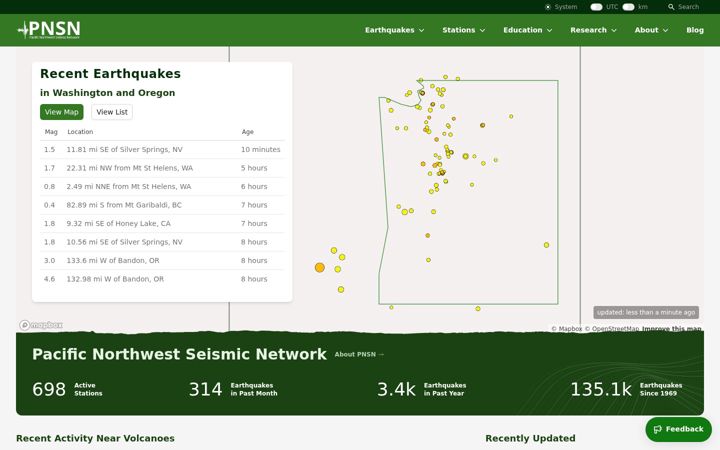Expand the Education menu chevron
720x450 pixels.
[549, 30]
